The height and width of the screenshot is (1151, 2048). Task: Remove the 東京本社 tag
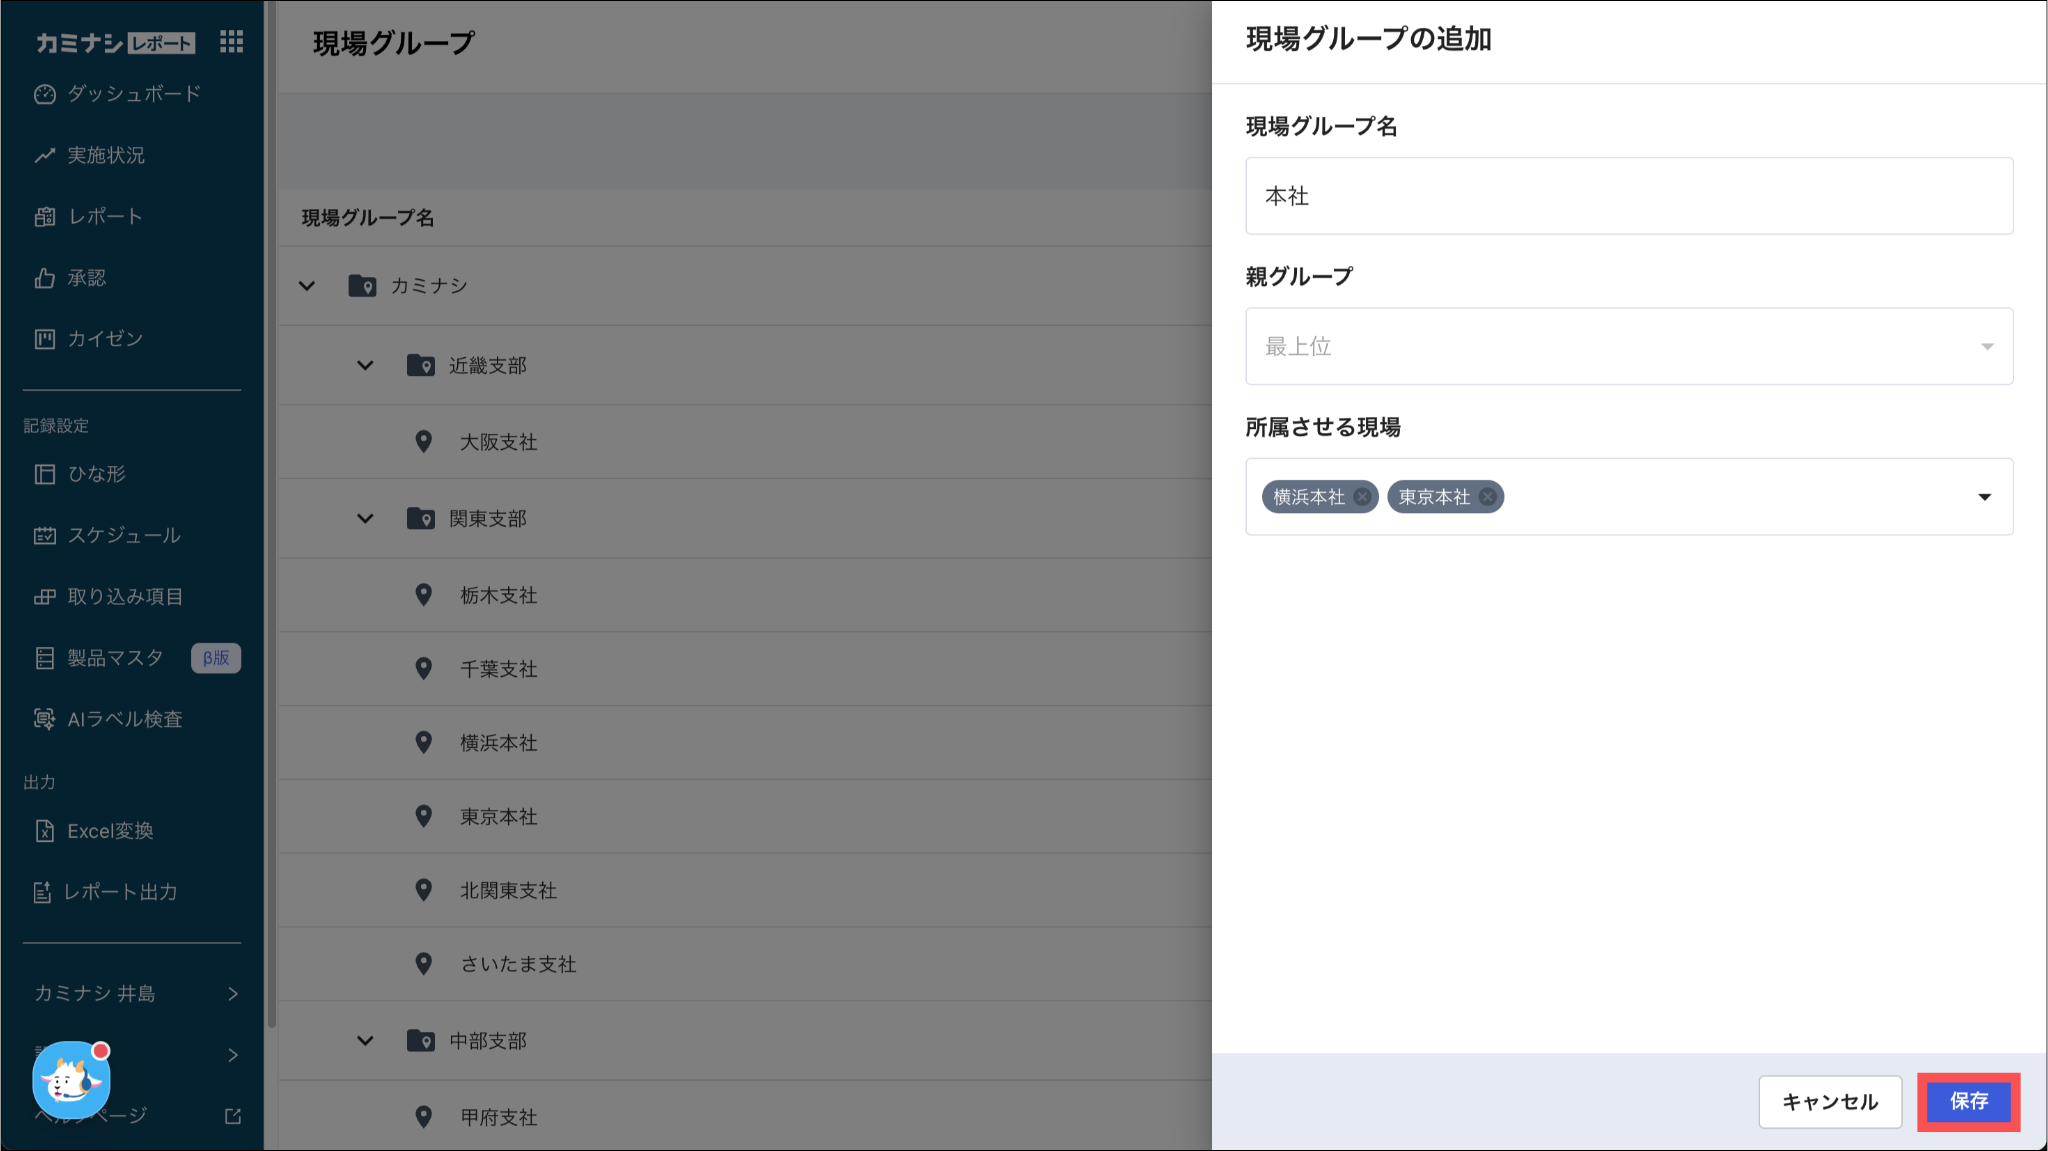[1488, 497]
